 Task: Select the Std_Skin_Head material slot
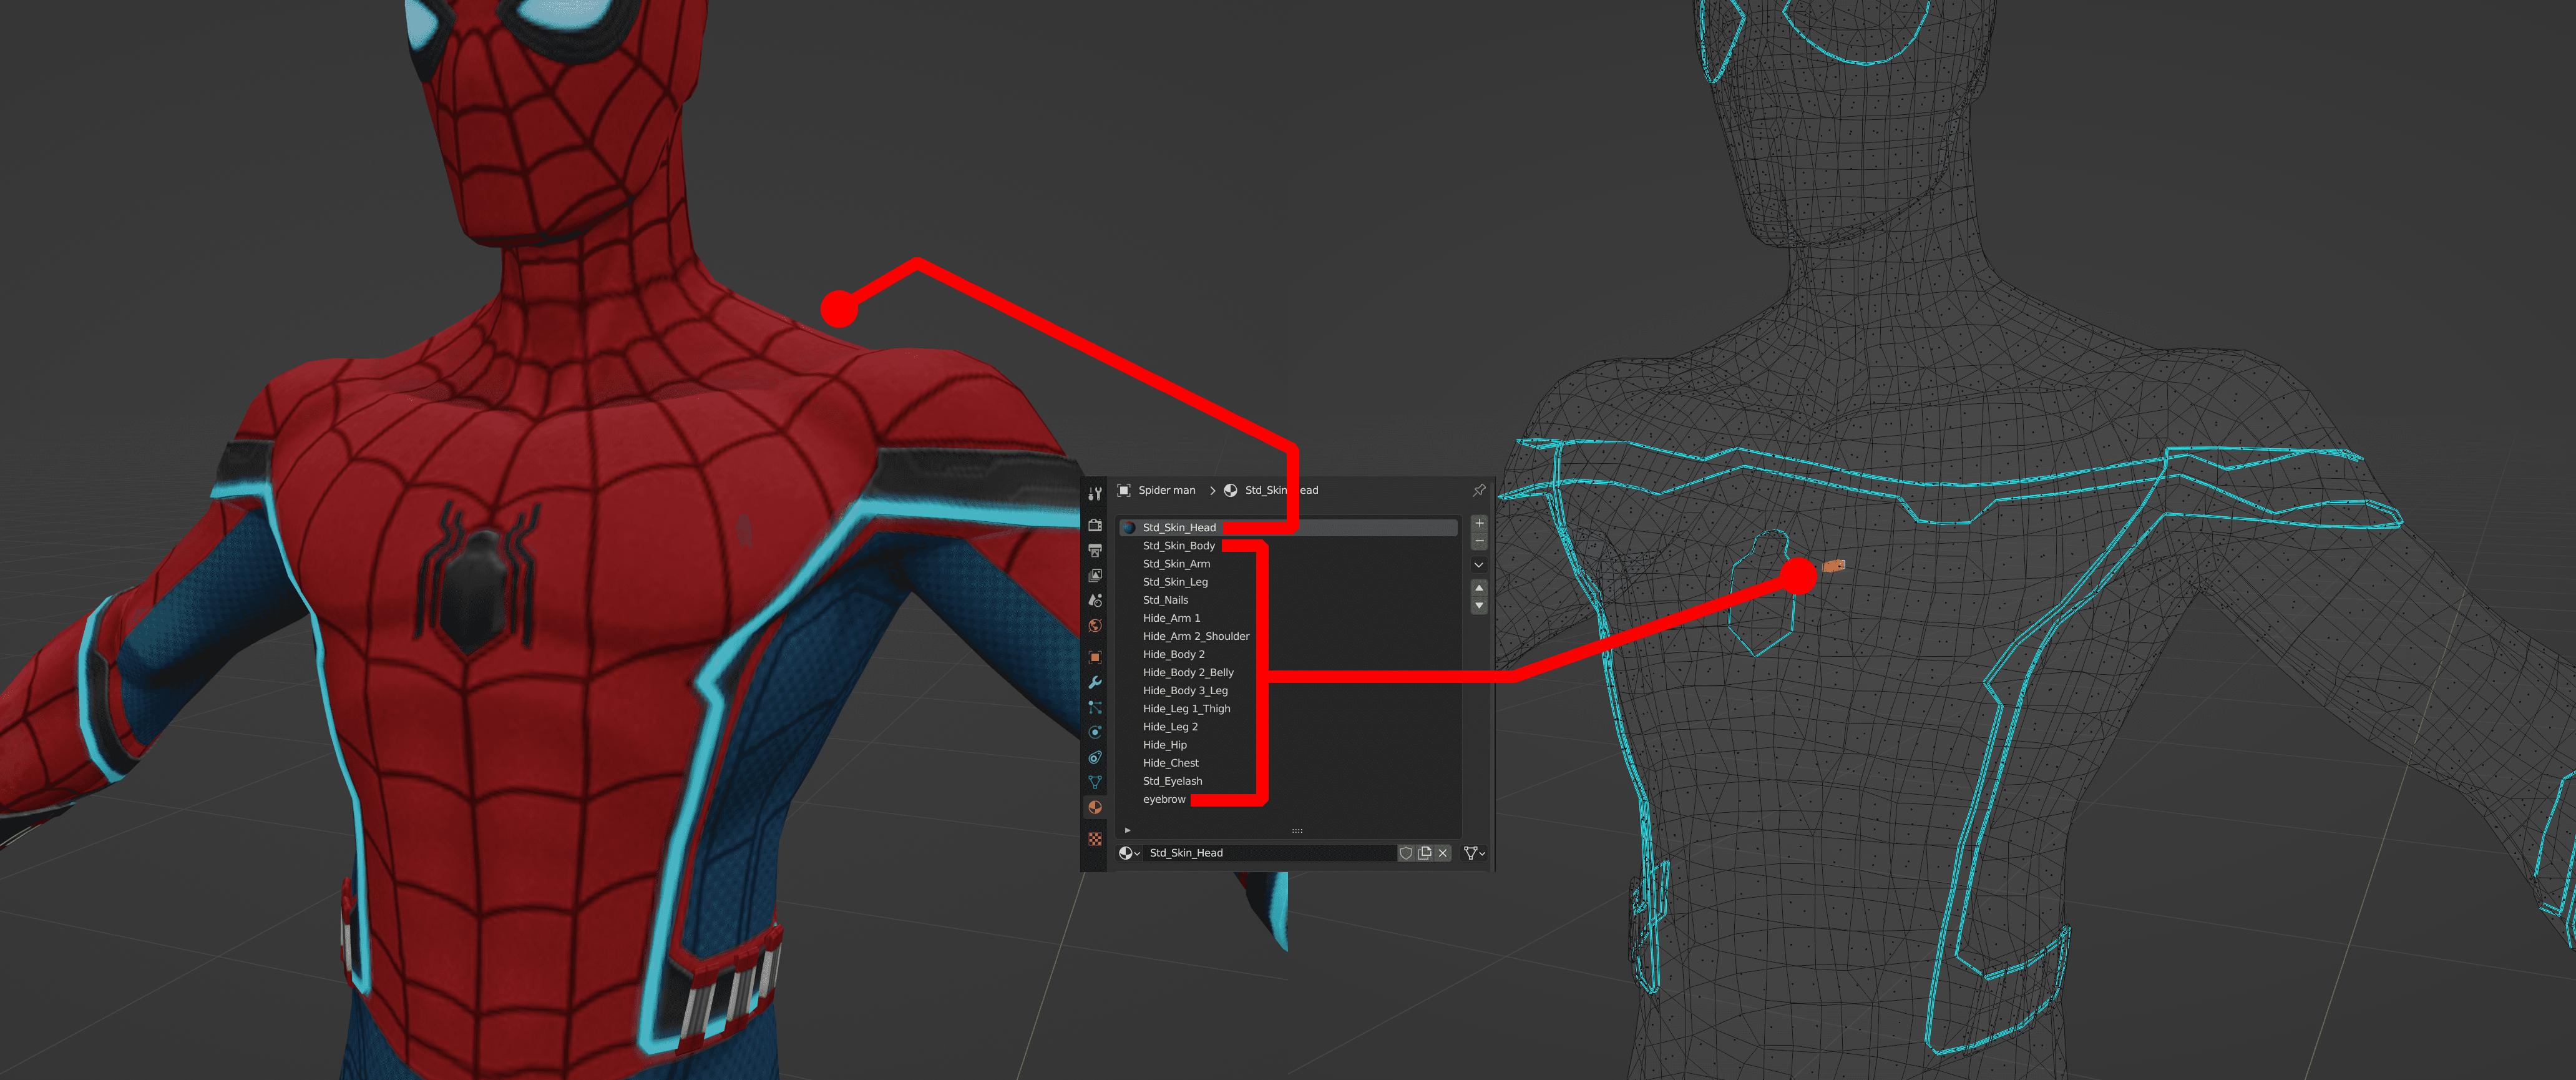pyautogui.click(x=1288, y=527)
